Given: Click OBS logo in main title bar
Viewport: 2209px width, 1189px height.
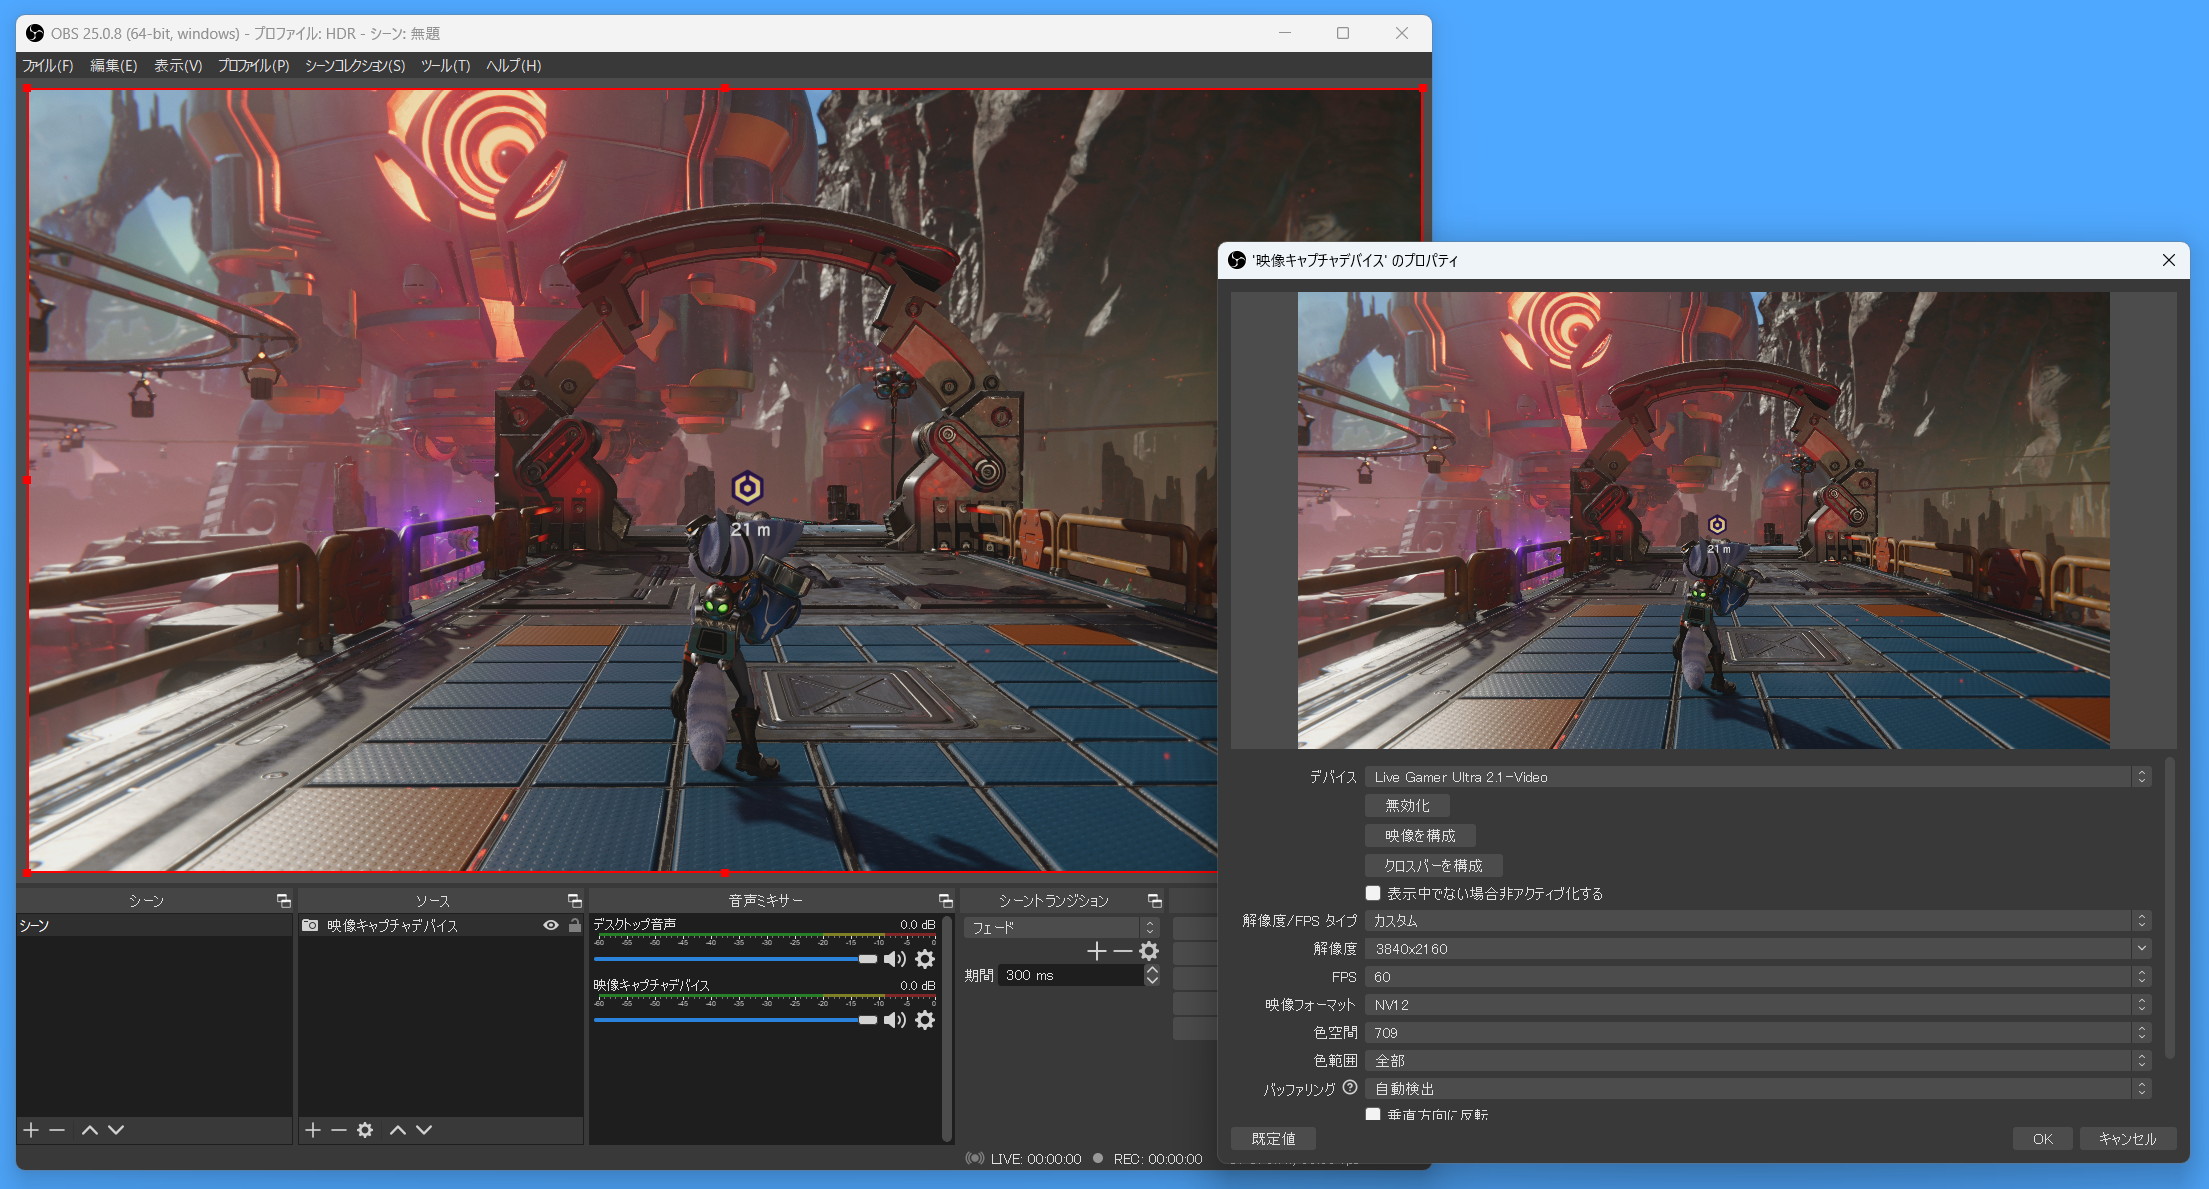Looking at the screenshot, I should (x=35, y=33).
